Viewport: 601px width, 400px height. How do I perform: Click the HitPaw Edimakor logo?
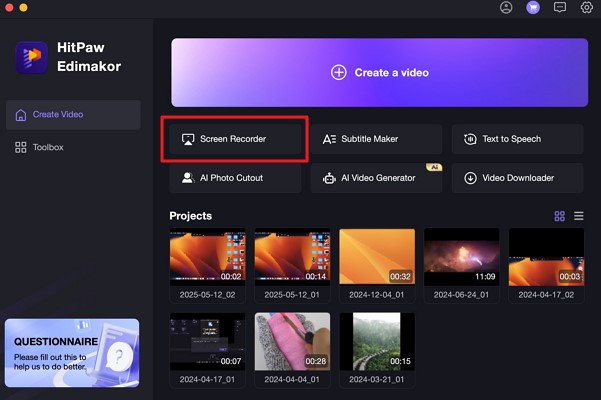[x=32, y=57]
